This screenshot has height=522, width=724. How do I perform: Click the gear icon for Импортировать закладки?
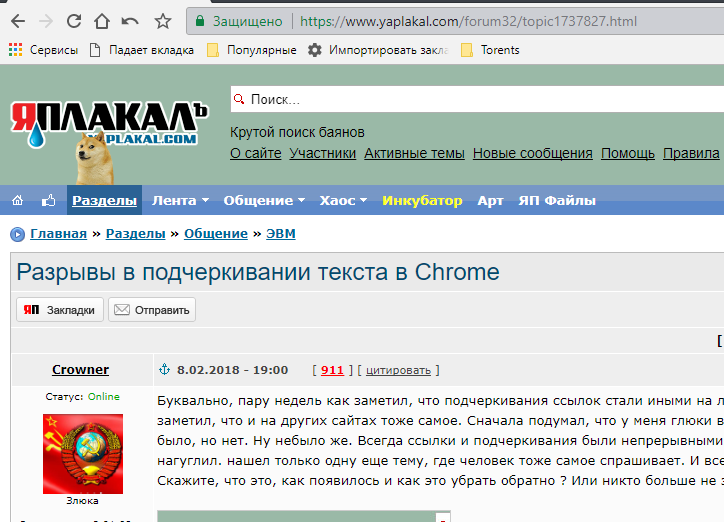(x=314, y=50)
